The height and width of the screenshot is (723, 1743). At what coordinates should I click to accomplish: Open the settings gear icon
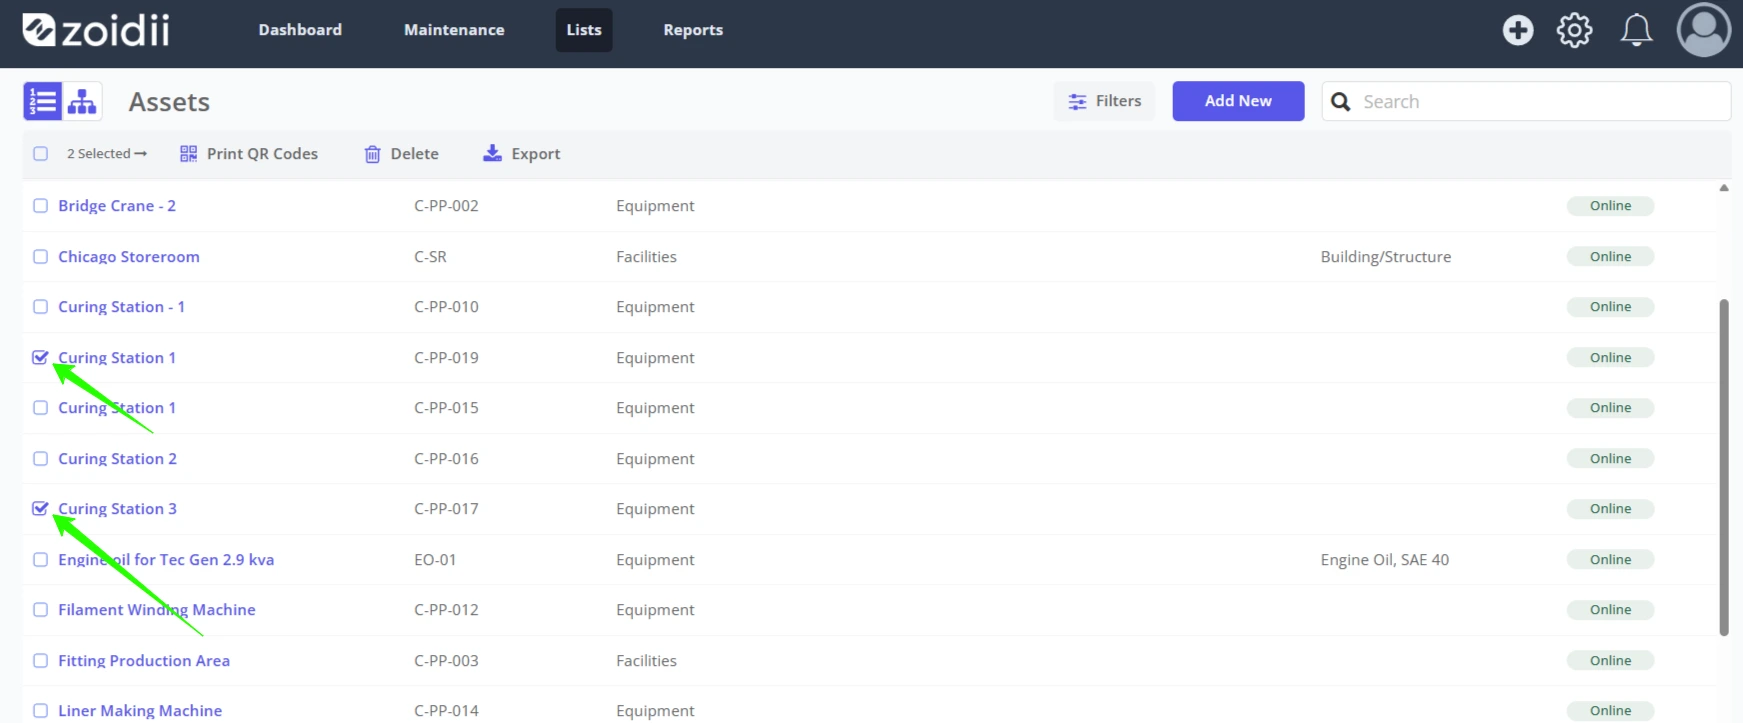(1575, 30)
